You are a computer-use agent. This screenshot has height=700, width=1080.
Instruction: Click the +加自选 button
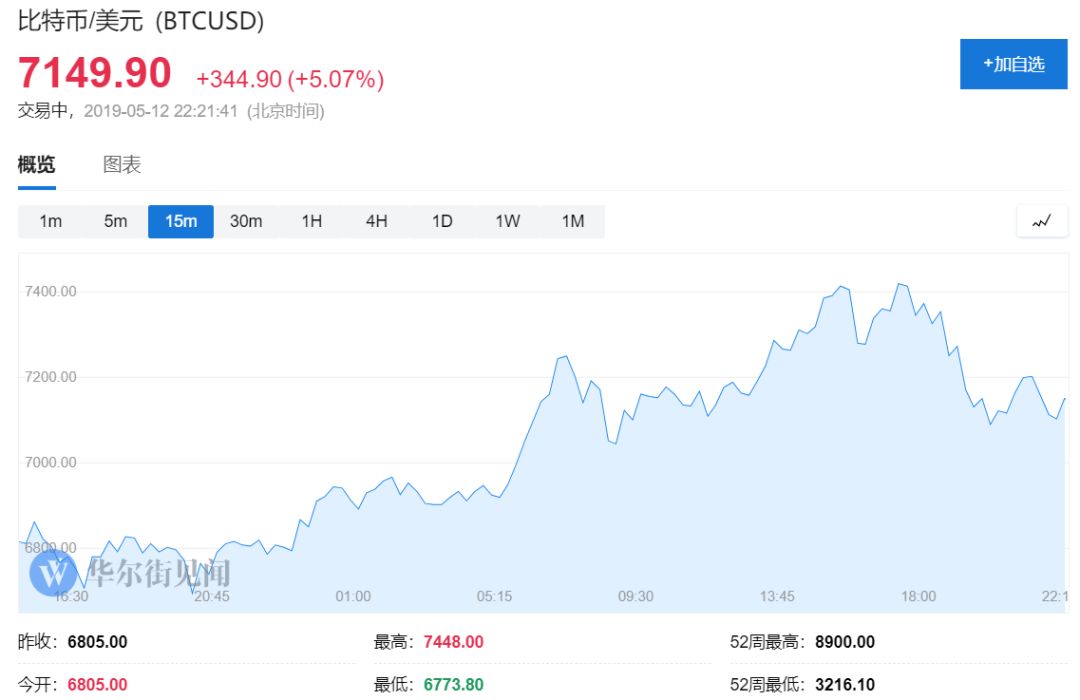point(1013,64)
